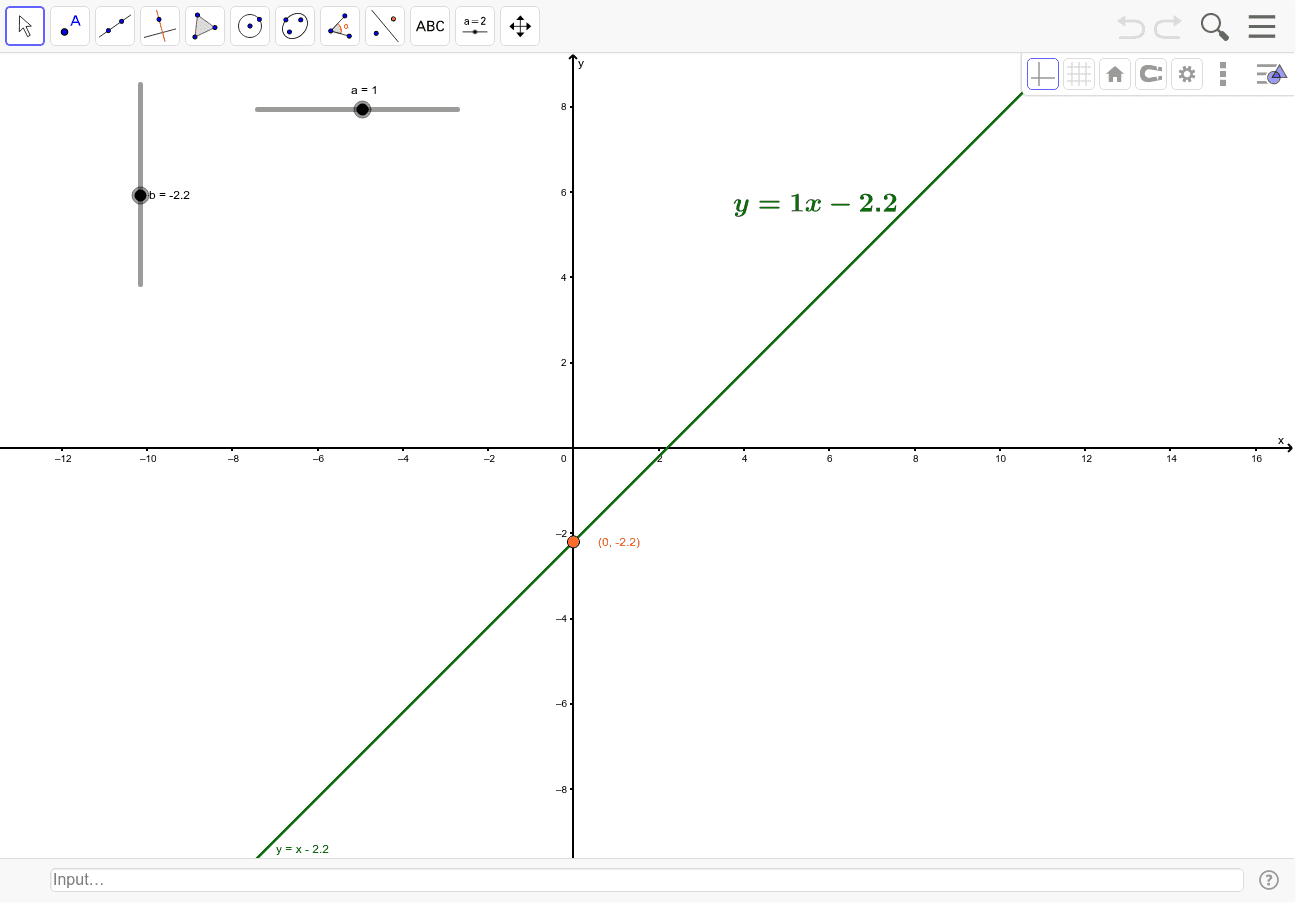This screenshot has height=903, width=1296.
Task: Open point capturing magnet options
Action: (x=1151, y=74)
